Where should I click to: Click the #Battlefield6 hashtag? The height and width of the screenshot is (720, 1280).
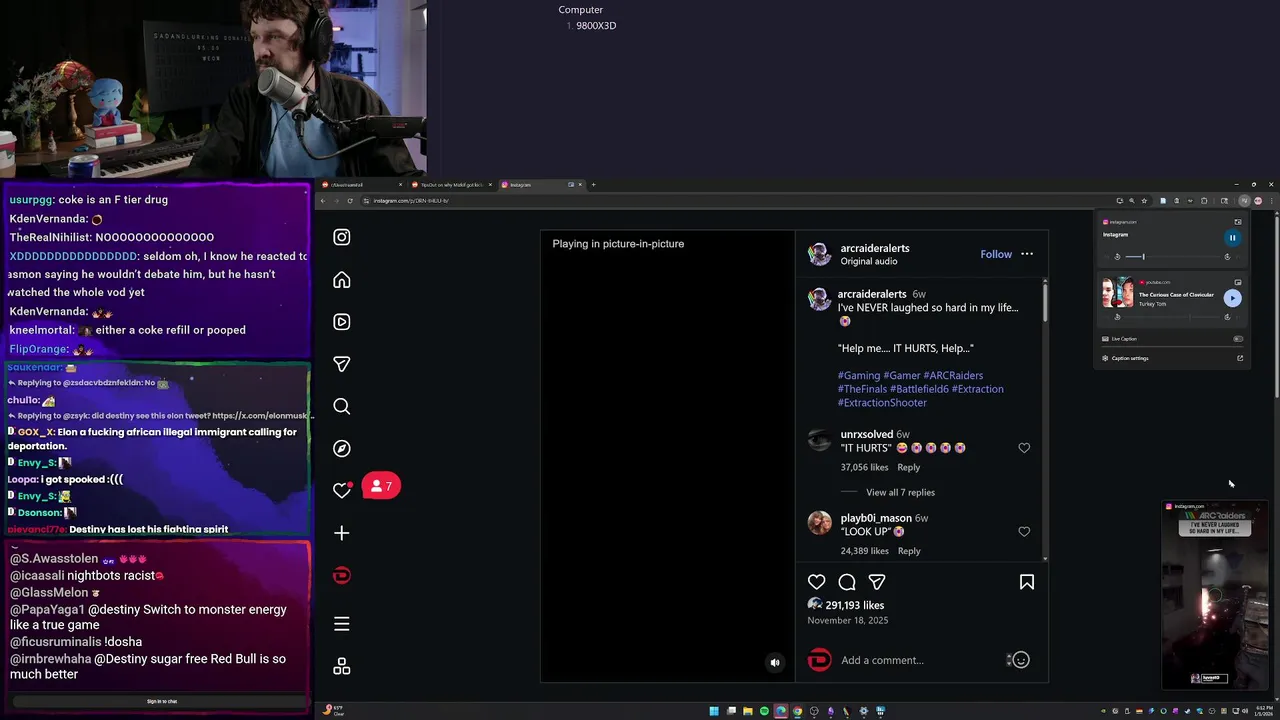[x=919, y=389]
